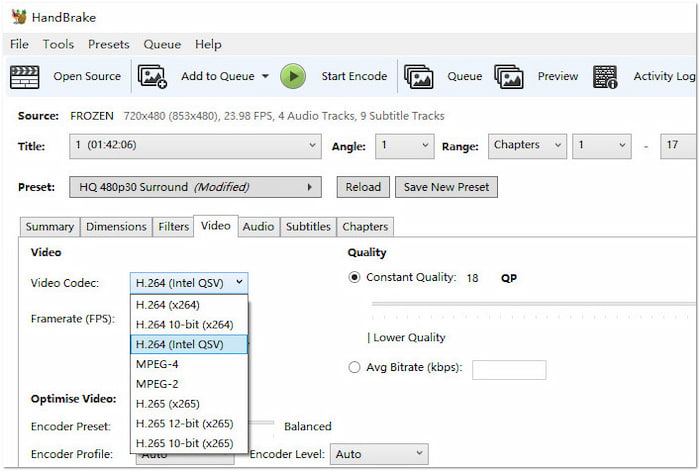Open the Range type Chapters dropdown
Image resolution: width=700 pixels, height=471 pixels.
[x=527, y=146]
